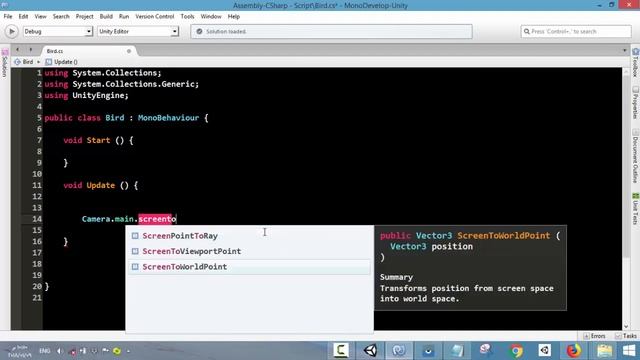Open the Search menu
The image size is (640, 360).
pyautogui.click(x=61, y=16)
